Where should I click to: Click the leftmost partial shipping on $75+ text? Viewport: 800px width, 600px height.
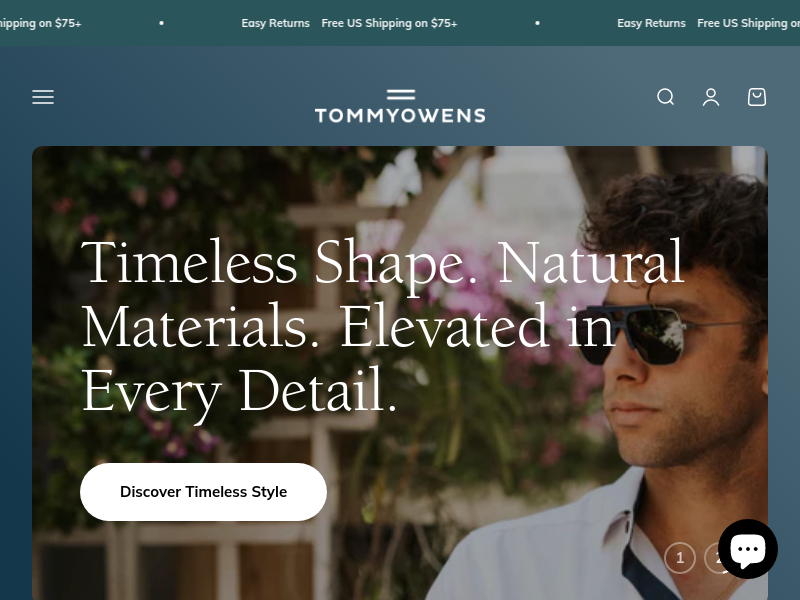(x=40, y=23)
